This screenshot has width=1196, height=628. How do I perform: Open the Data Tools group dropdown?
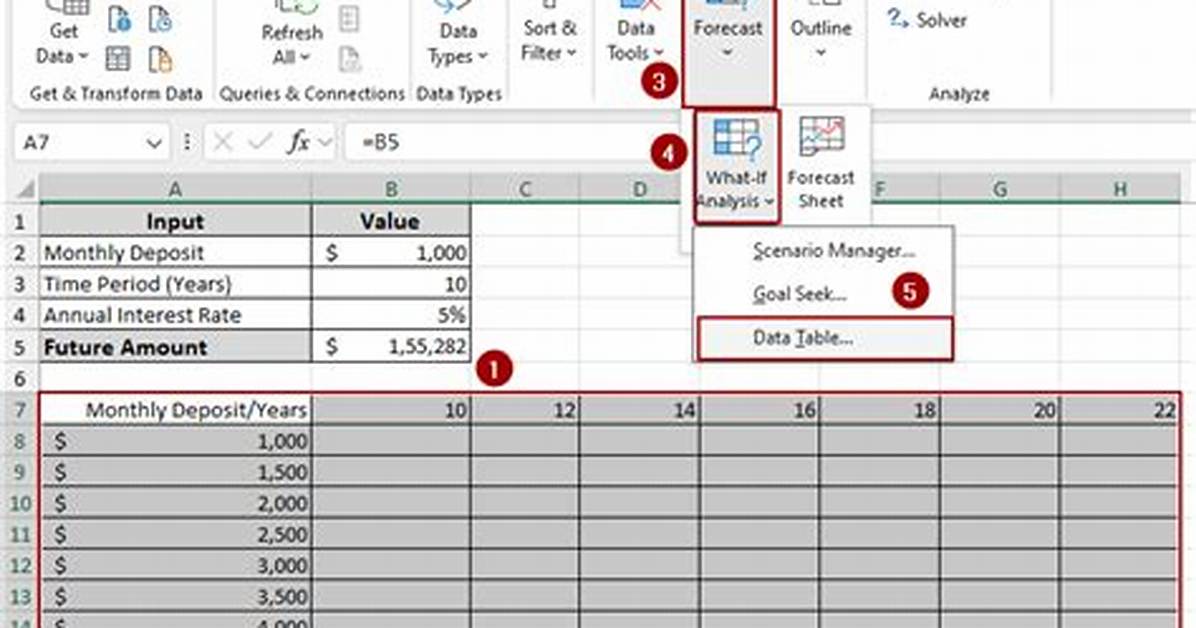click(x=635, y=34)
